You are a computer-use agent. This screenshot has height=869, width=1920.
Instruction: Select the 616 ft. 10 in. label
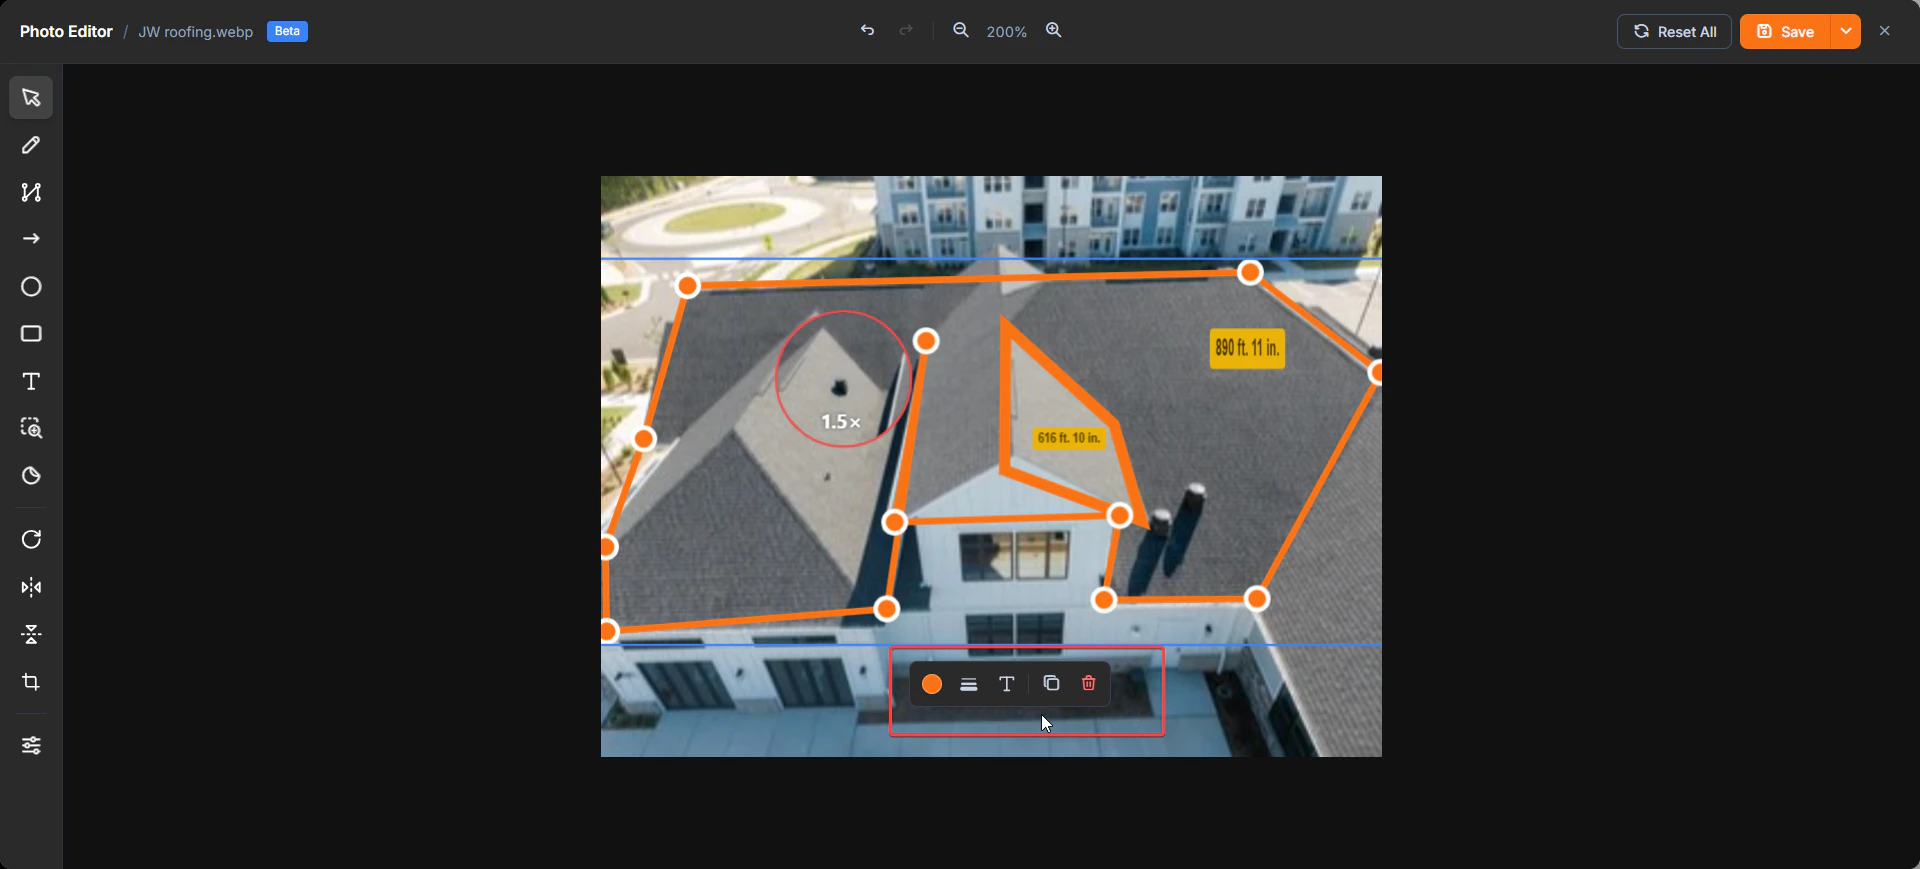[1069, 438]
